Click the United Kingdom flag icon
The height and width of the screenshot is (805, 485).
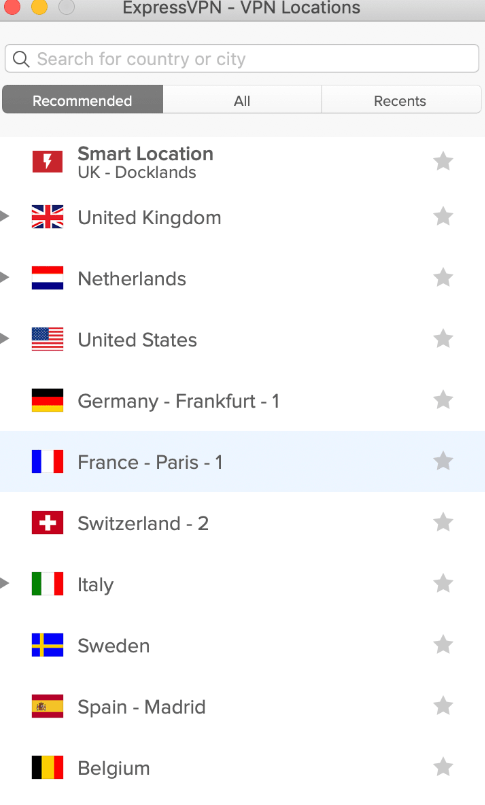47,217
